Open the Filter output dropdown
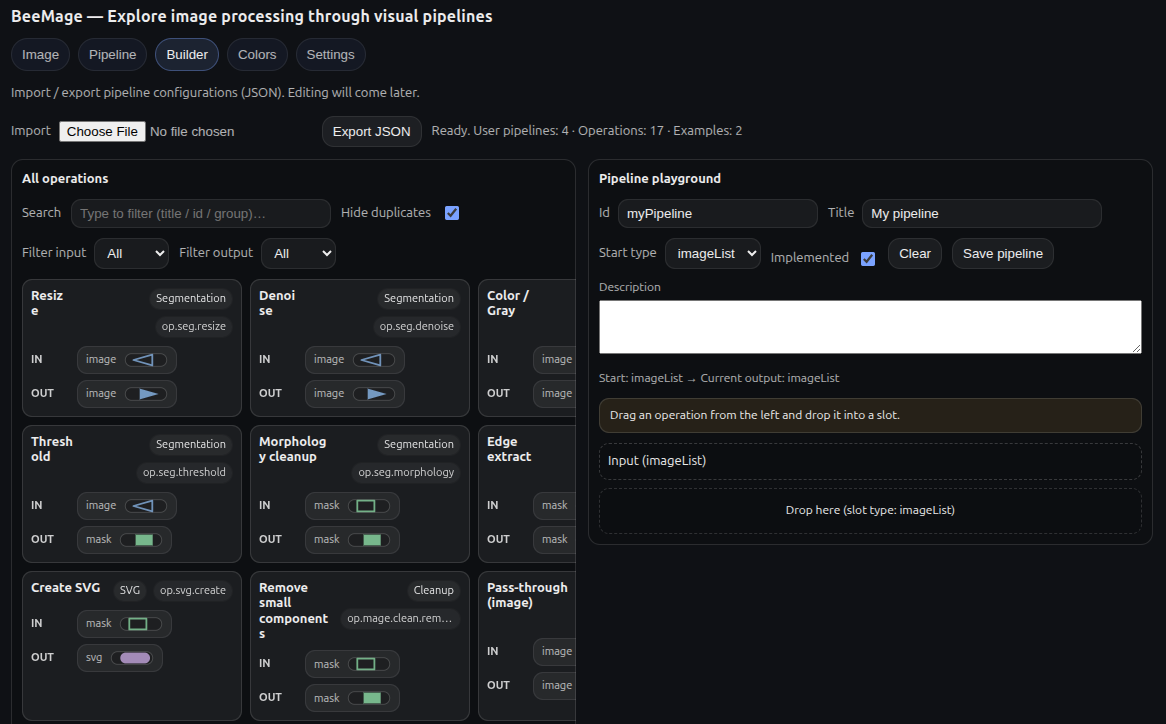This screenshot has width=1166, height=724. pyautogui.click(x=298, y=254)
